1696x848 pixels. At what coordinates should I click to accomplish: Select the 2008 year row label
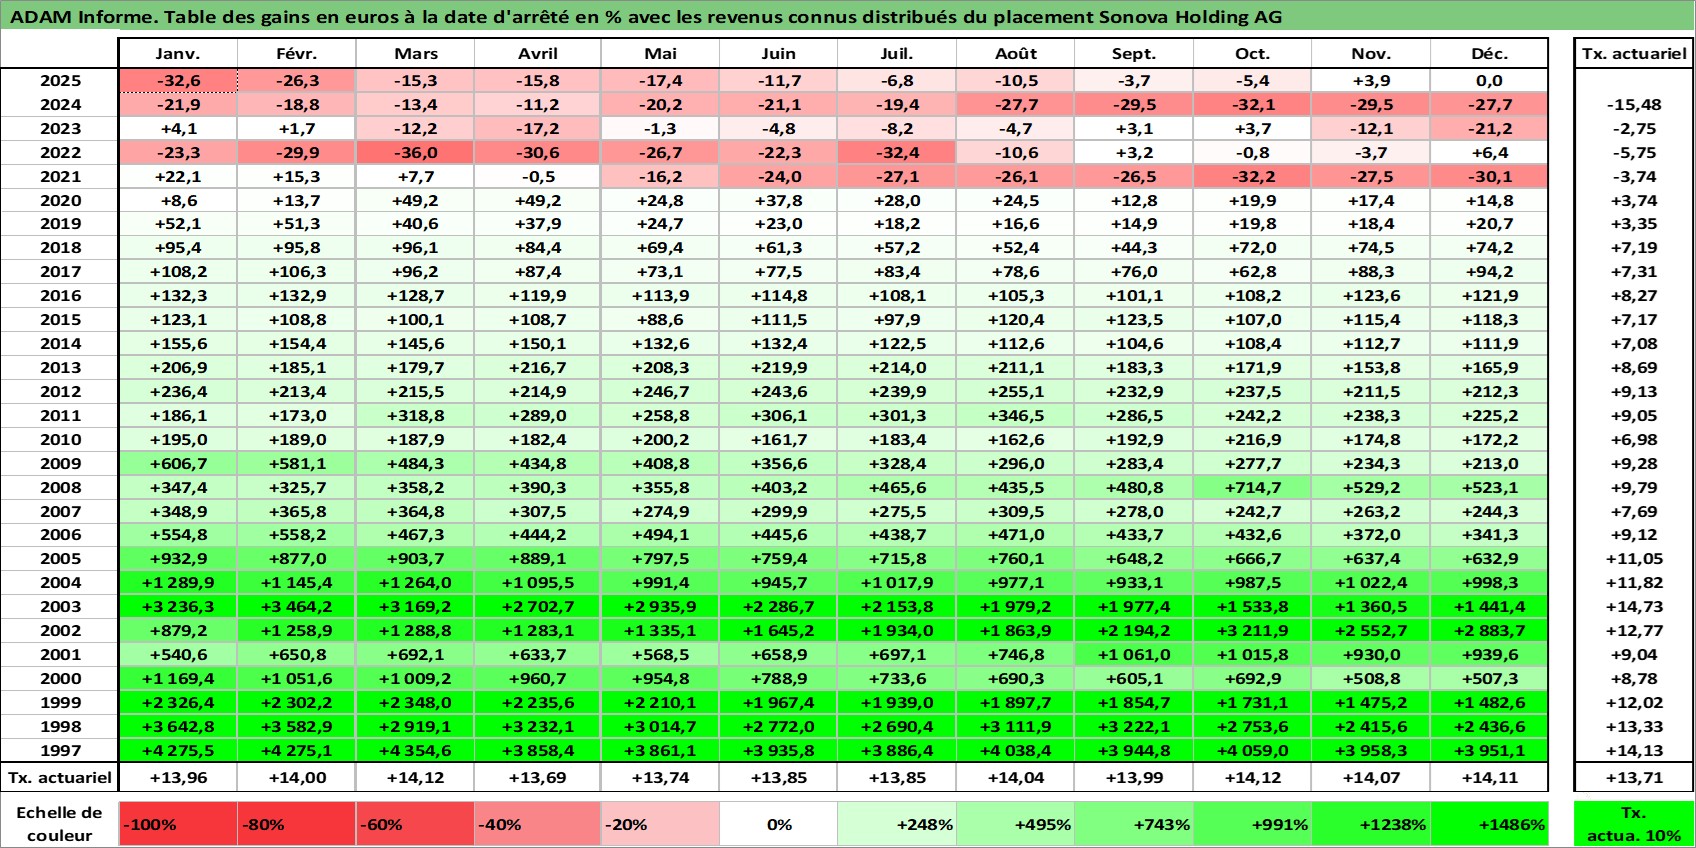tap(60, 488)
